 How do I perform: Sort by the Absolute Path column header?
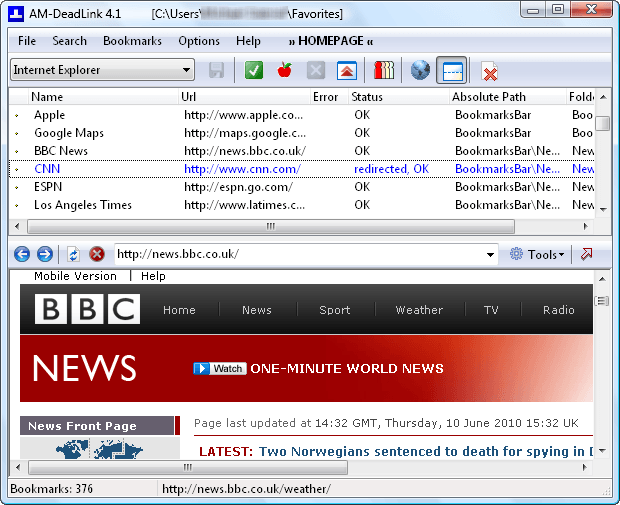tap(507, 97)
